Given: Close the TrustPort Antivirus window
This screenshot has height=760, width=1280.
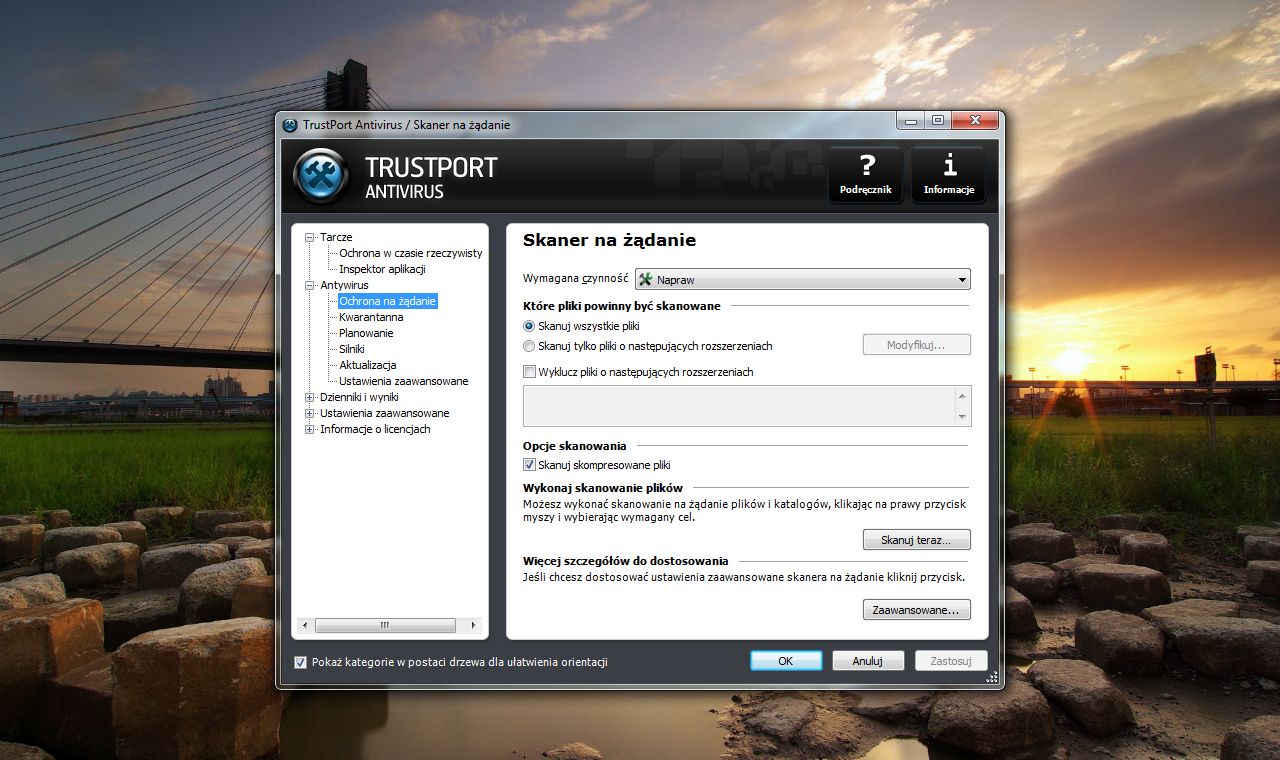Looking at the screenshot, I should click(975, 122).
